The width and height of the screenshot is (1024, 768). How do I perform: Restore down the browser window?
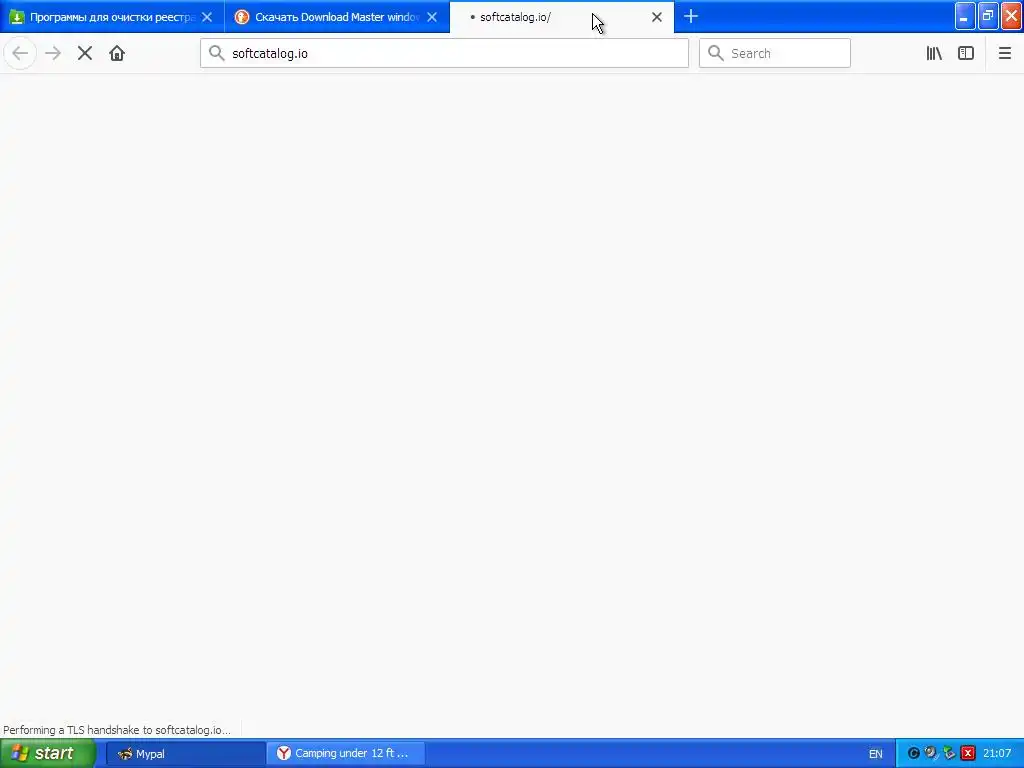tap(988, 16)
